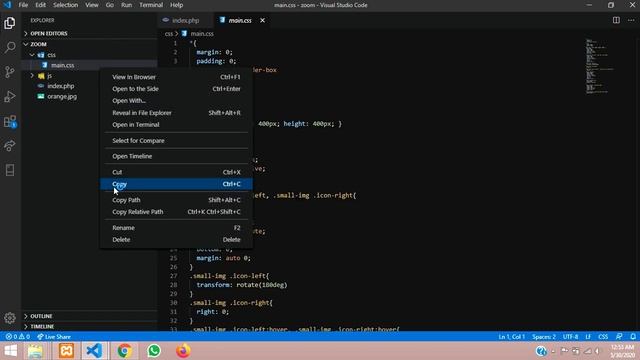
Task: Open XAMPP from the taskbar
Action: (x=66, y=351)
